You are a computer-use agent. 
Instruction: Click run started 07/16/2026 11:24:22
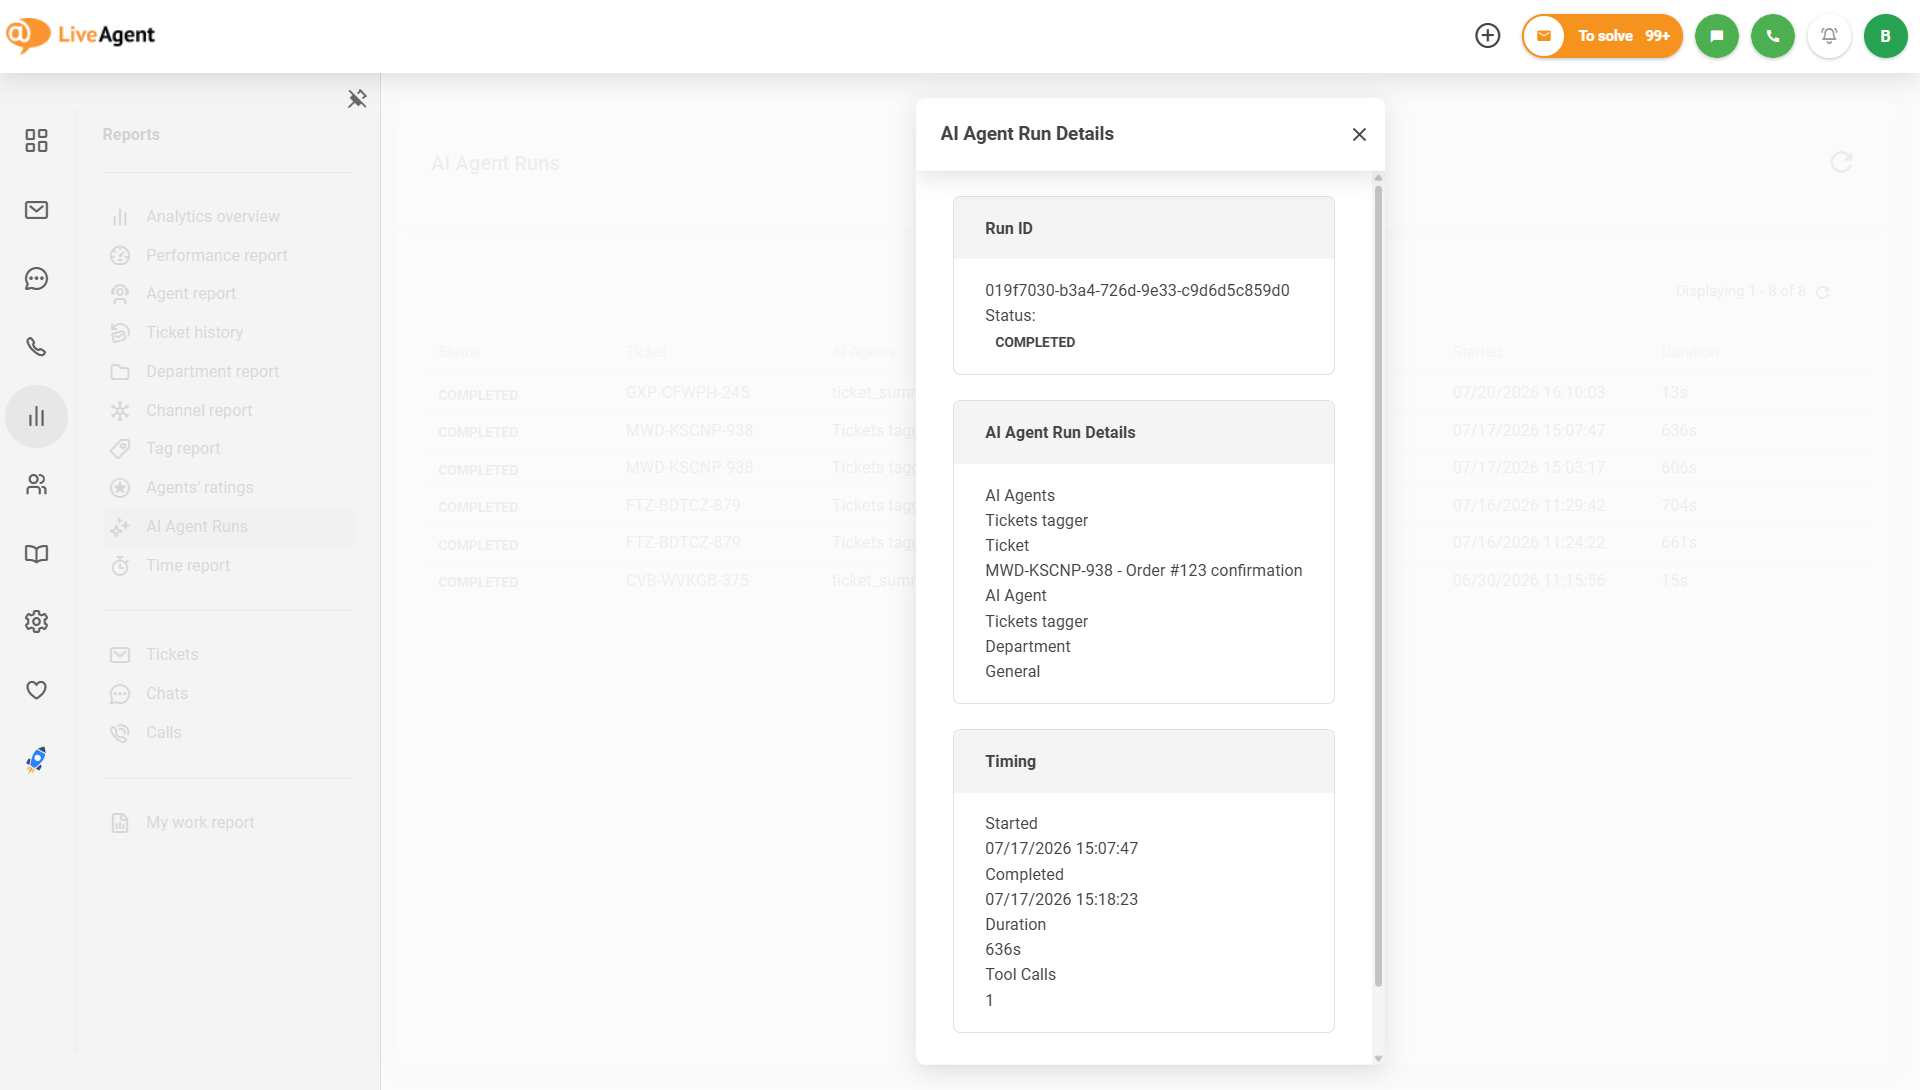[1529, 543]
